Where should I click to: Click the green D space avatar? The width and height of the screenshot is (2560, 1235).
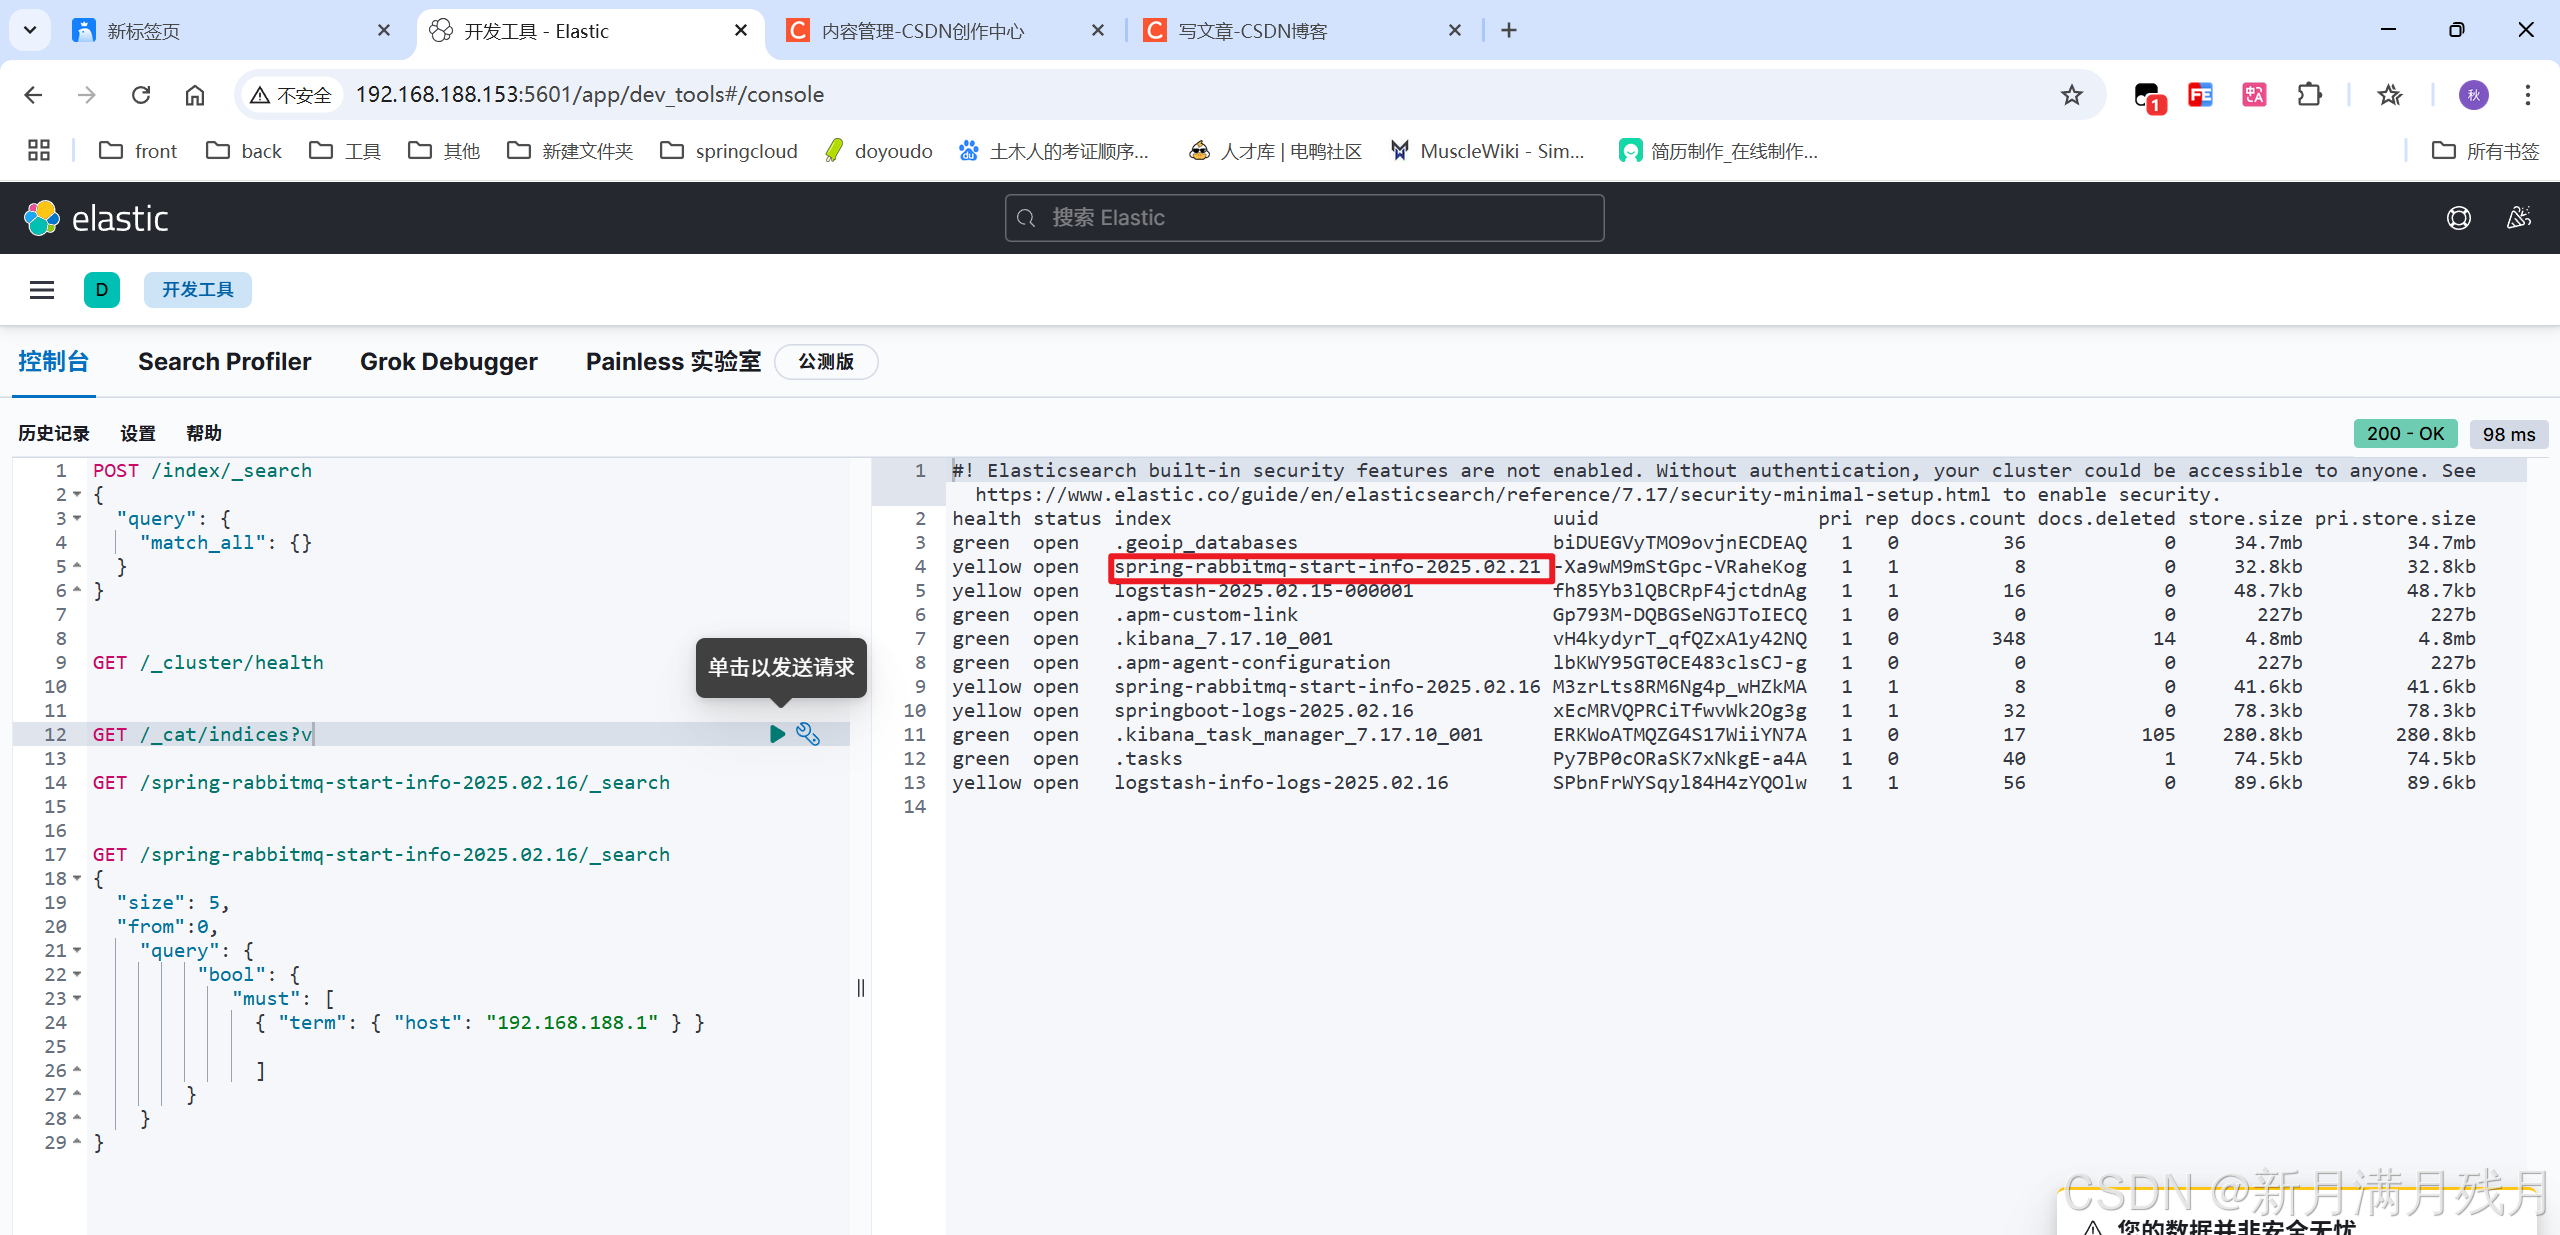pyautogui.click(x=102, y=290)
